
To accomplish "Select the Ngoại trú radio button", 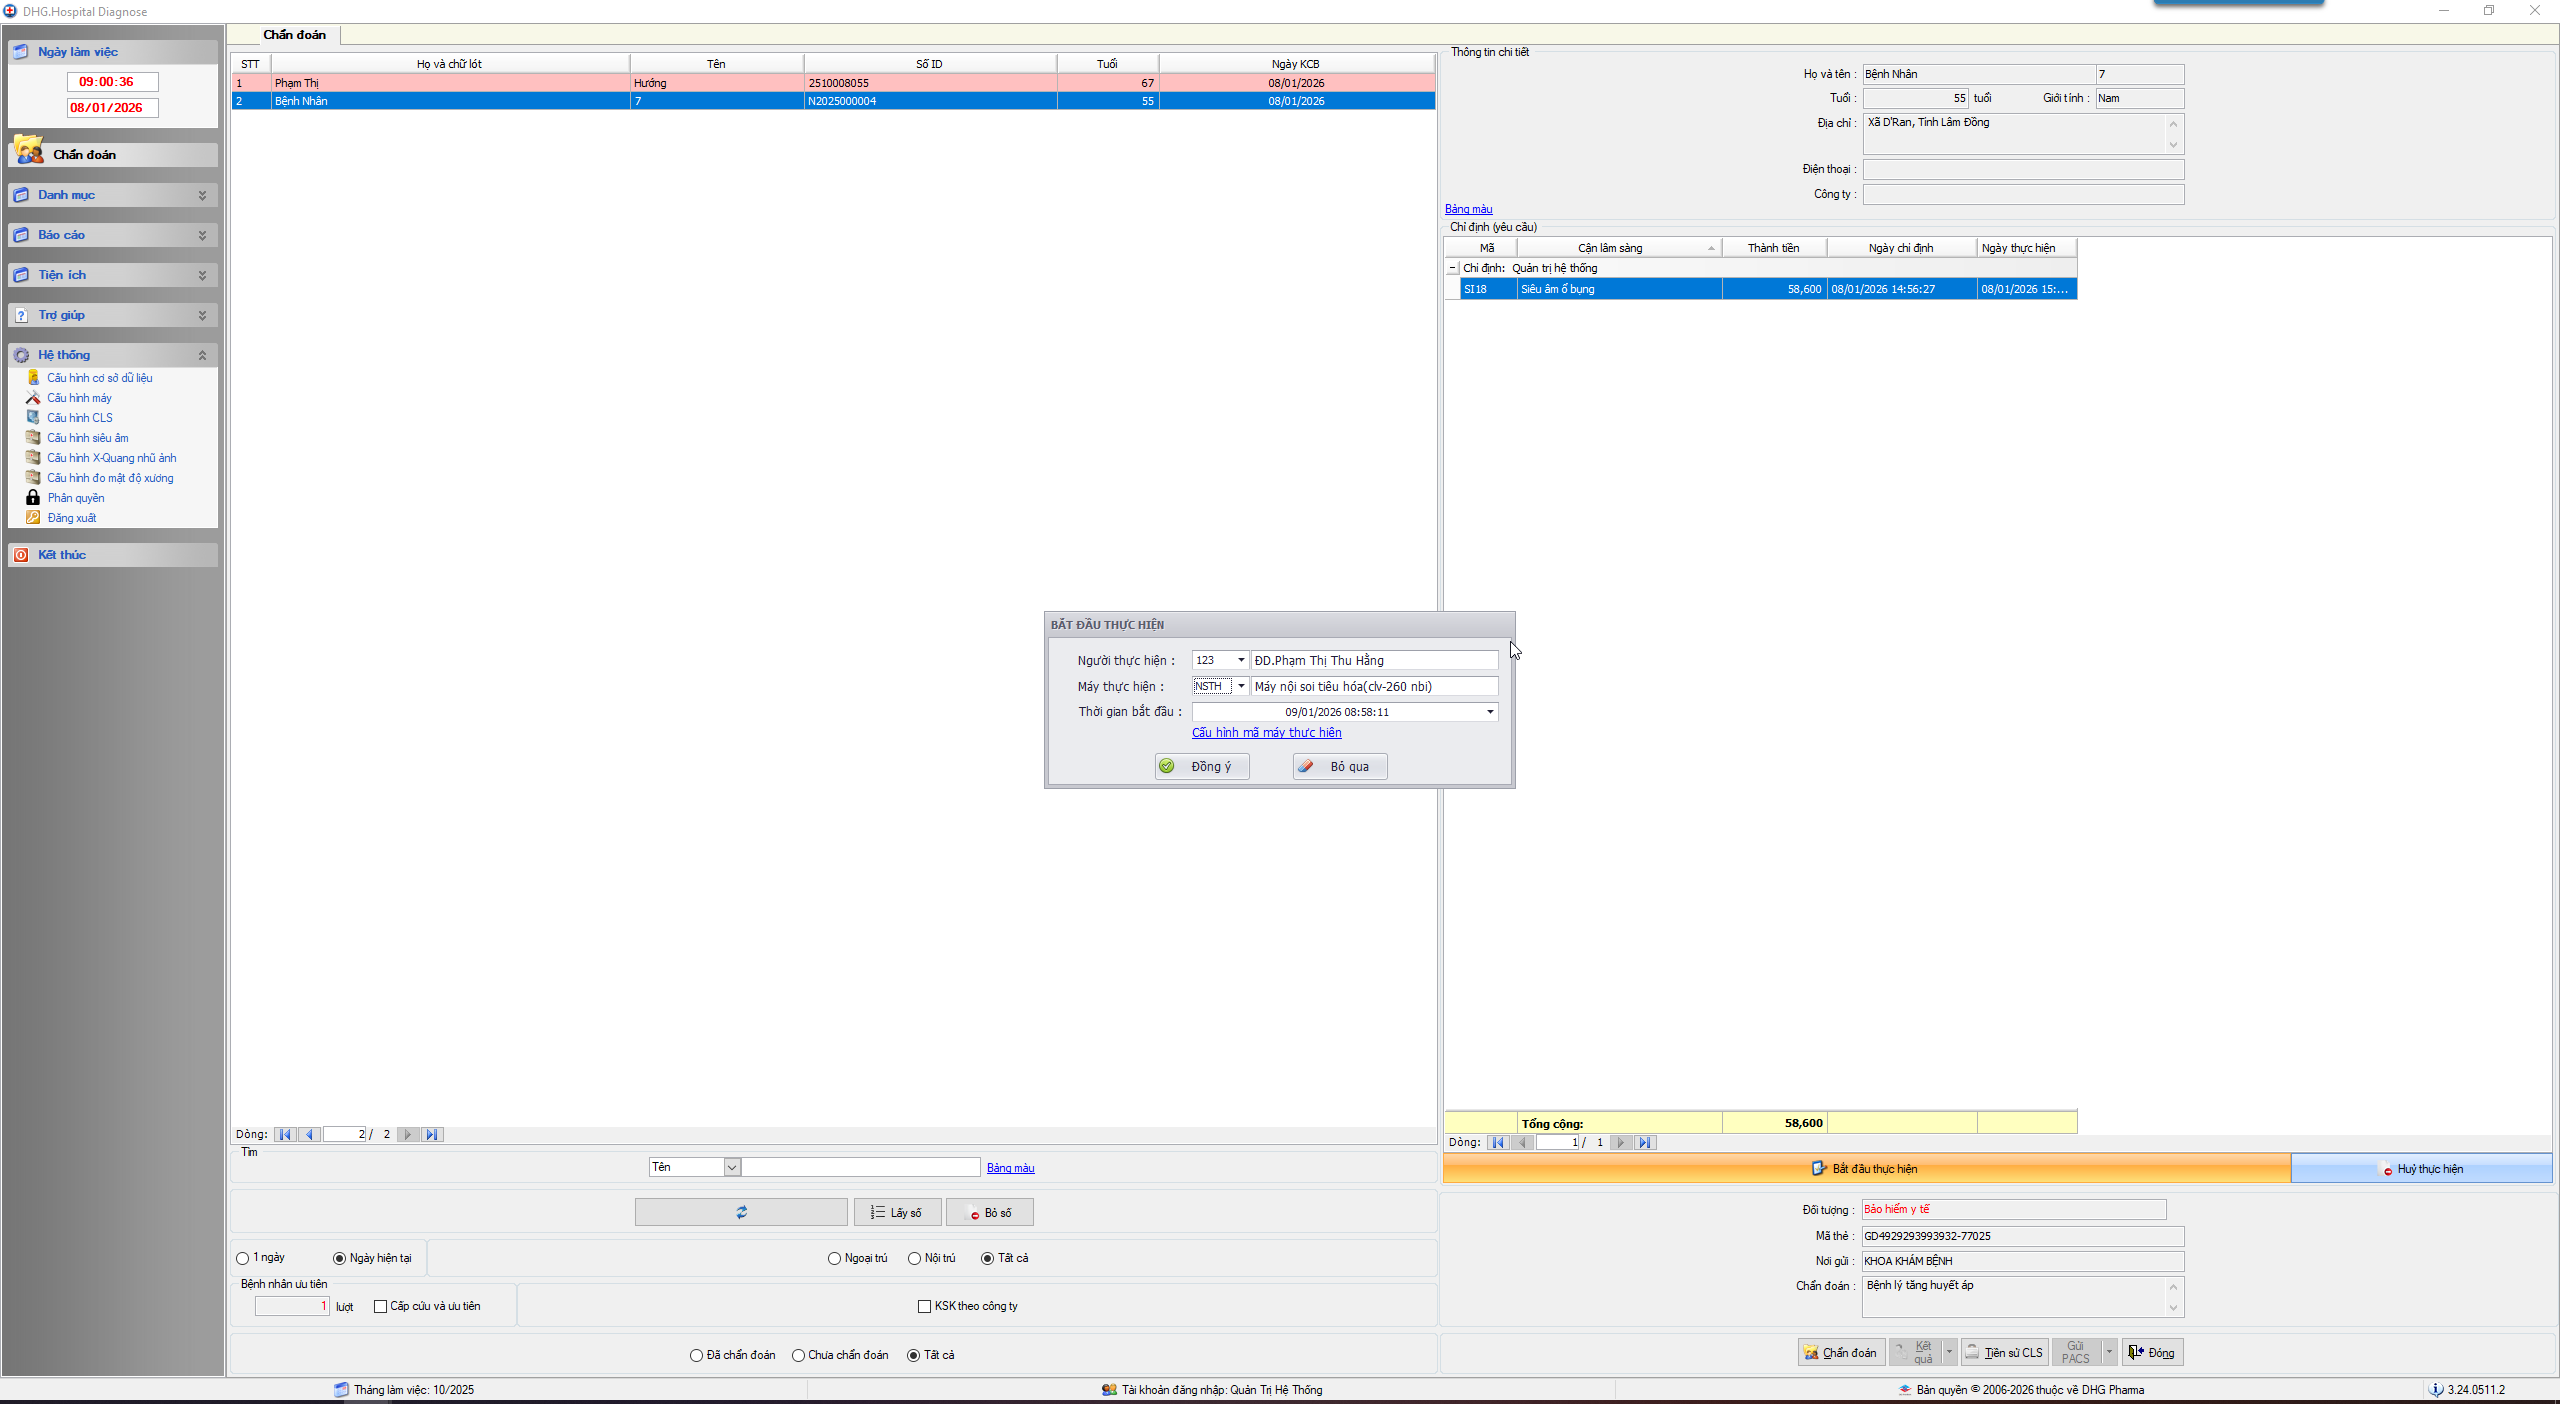I will click(x=834, y=1258).
